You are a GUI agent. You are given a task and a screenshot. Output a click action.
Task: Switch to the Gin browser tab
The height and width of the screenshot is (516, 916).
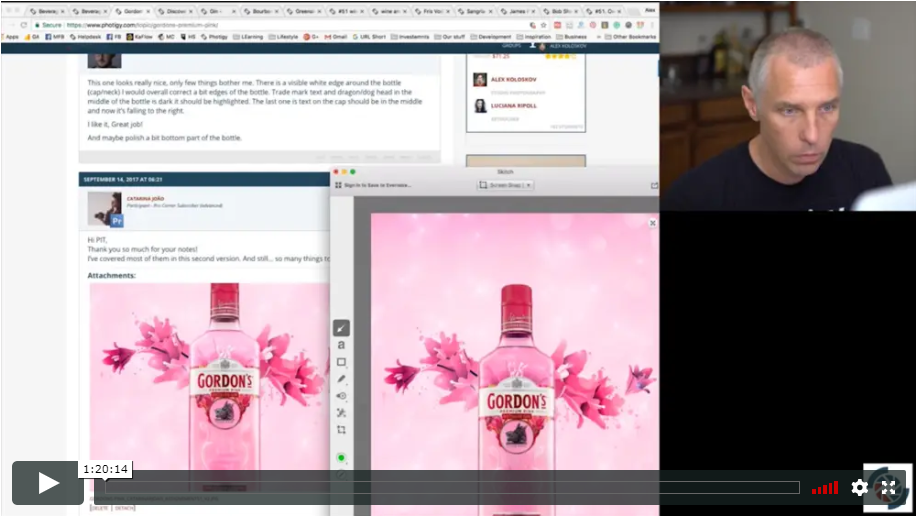[x=217, y=11]
